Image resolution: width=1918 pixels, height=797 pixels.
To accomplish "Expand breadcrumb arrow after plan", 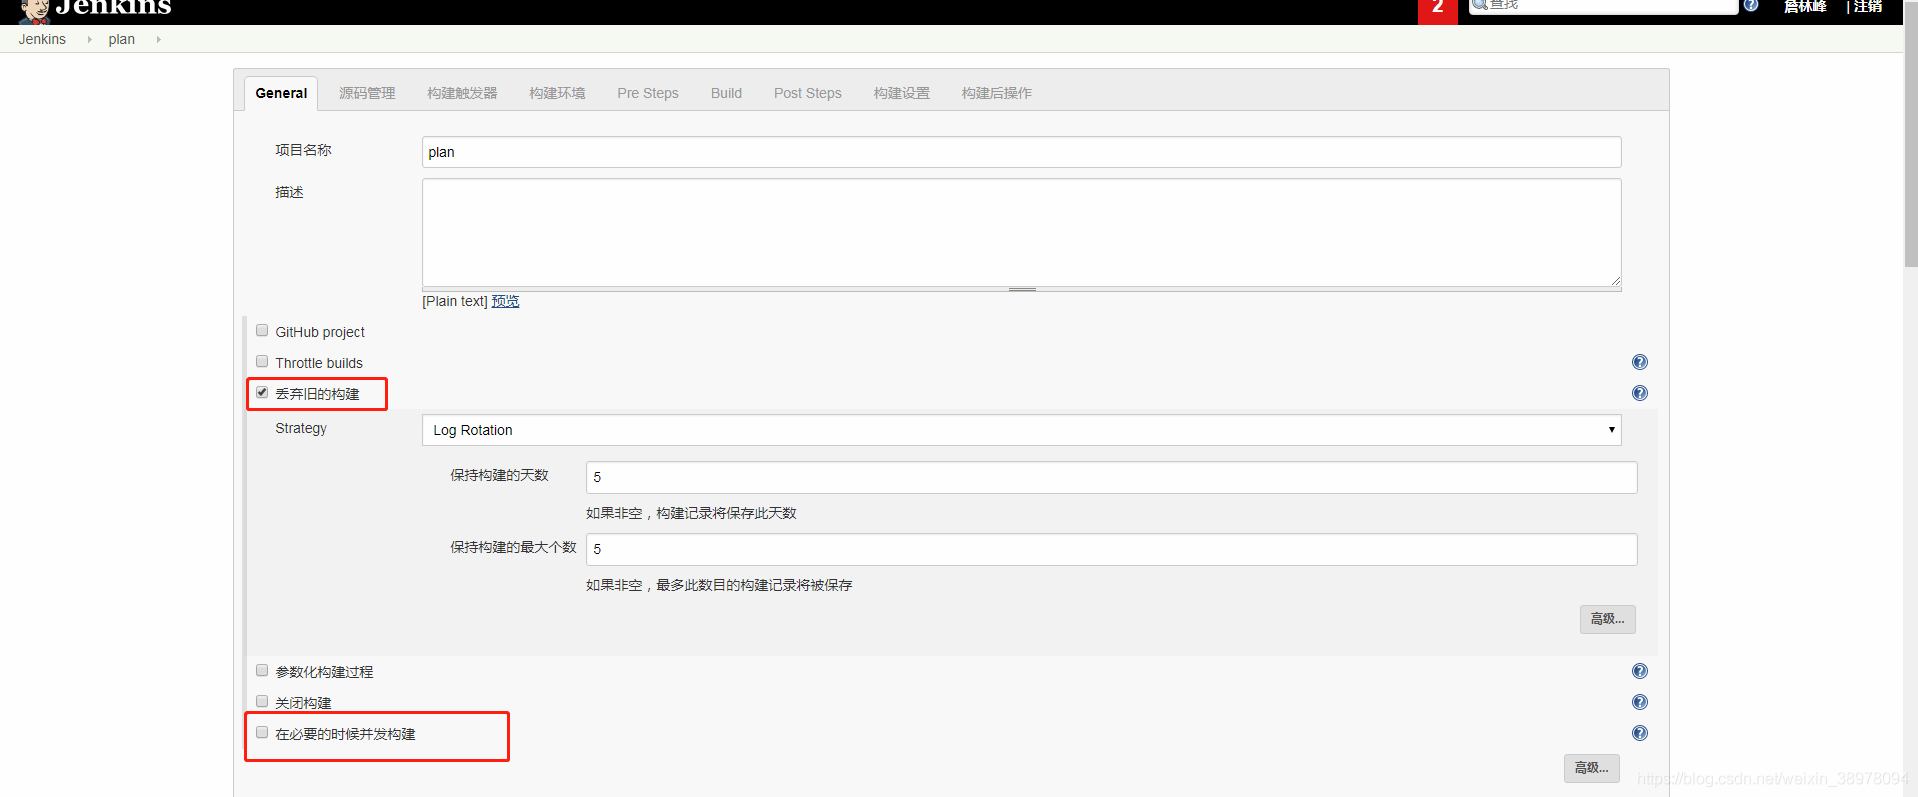I will 158,40.
